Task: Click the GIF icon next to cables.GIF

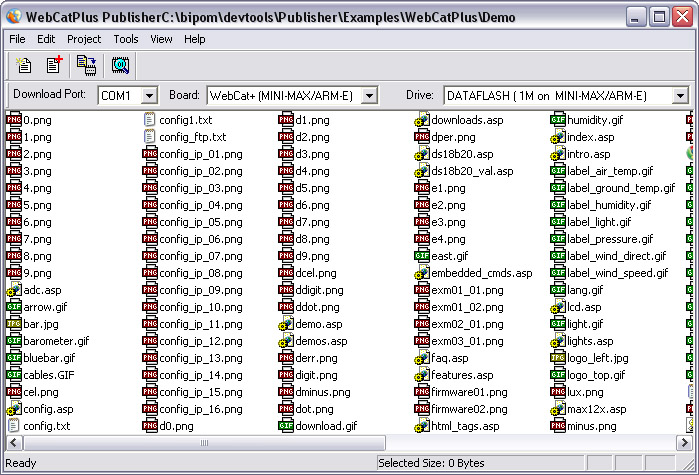Action: point(14,375)
